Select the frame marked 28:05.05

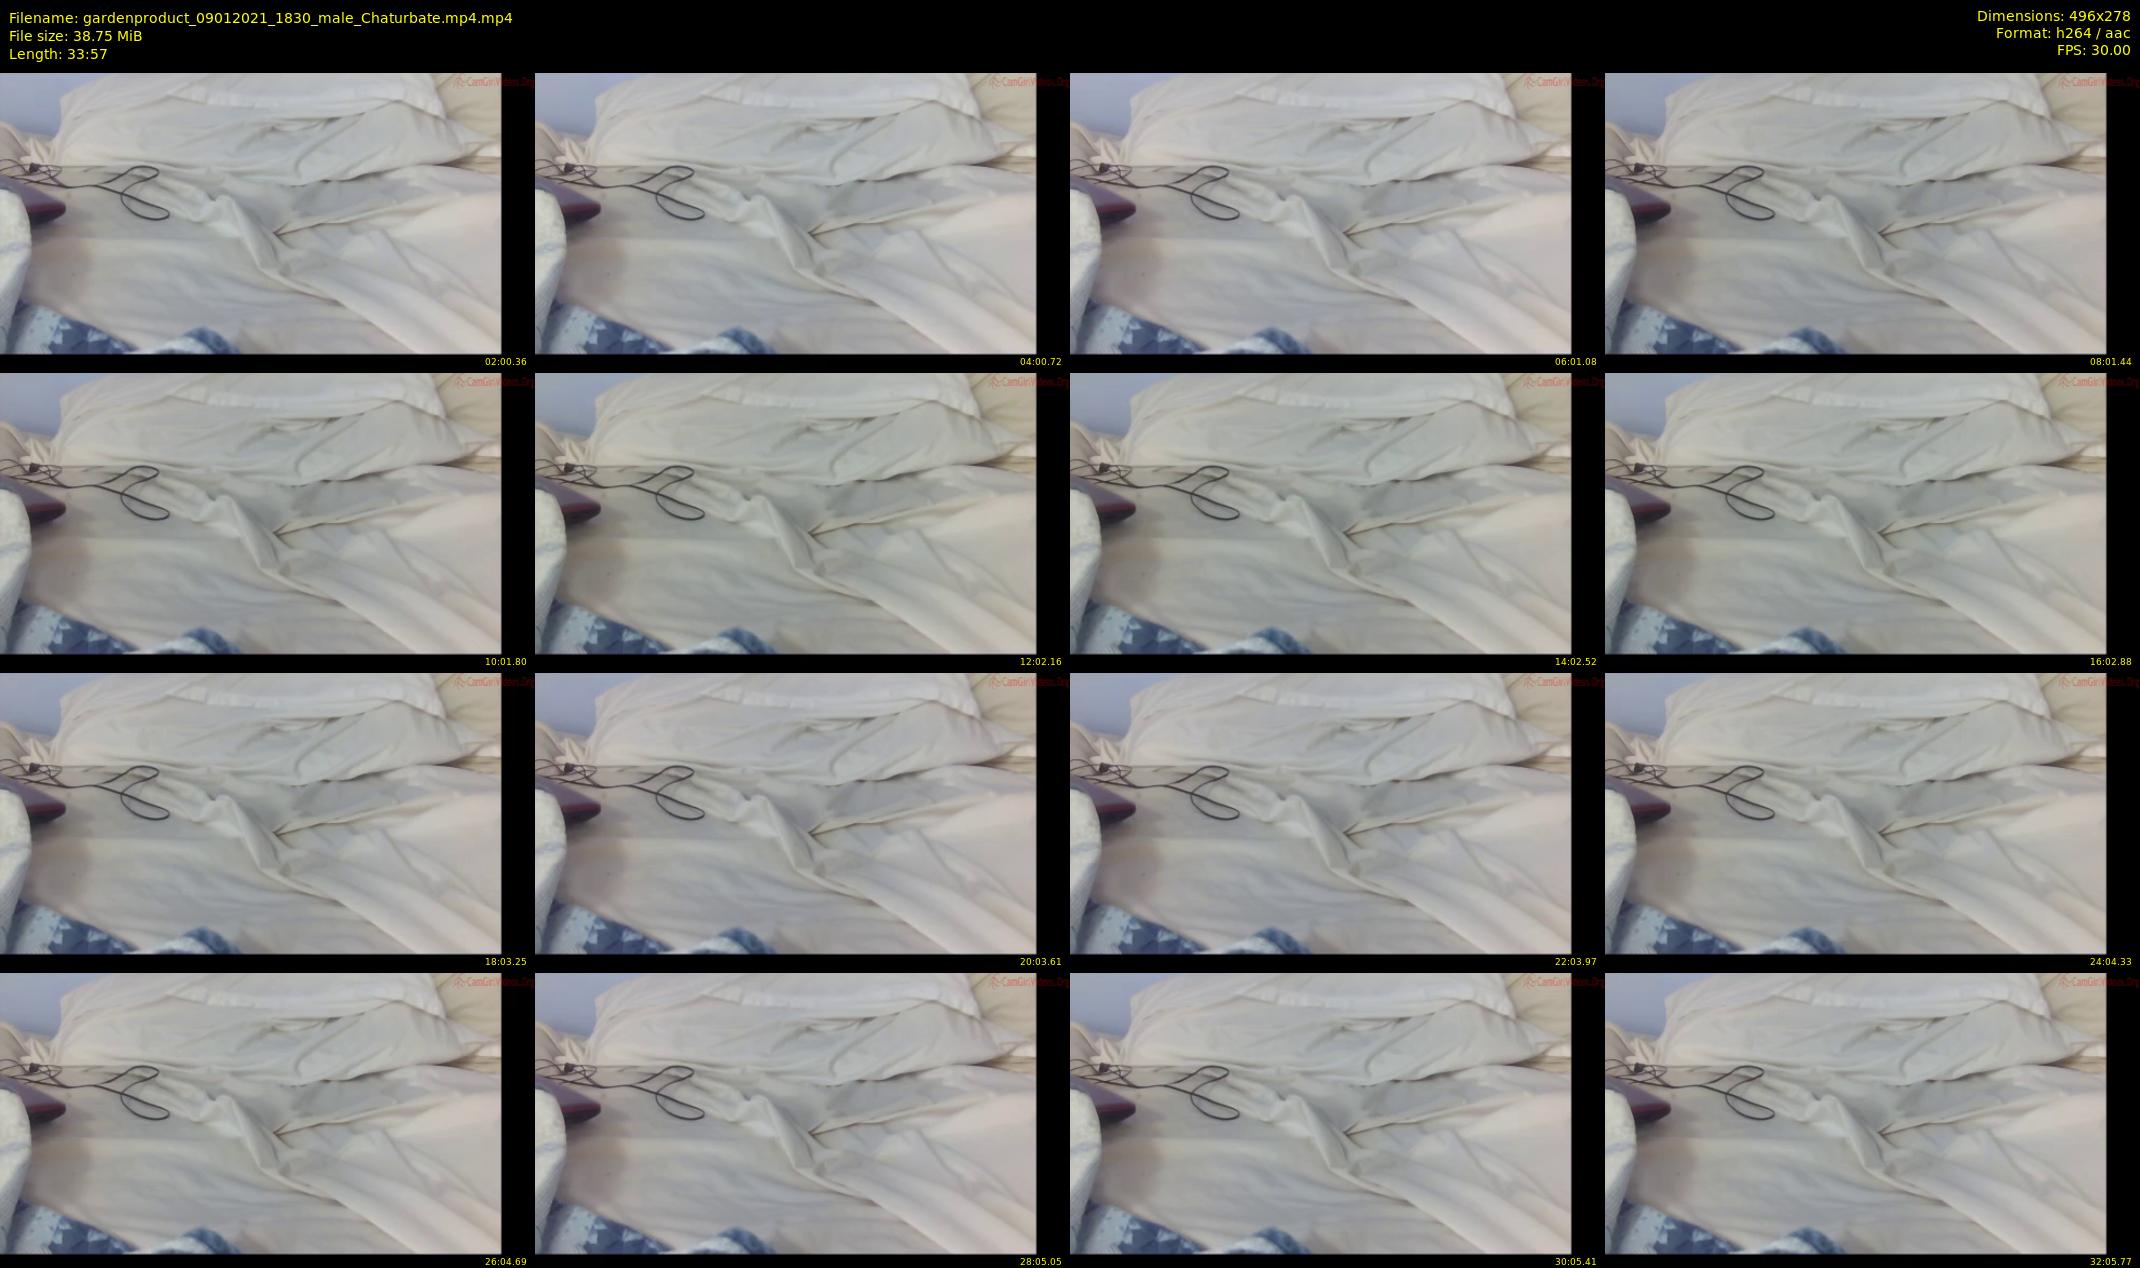pyautogui.click(x=785, y=1113)
